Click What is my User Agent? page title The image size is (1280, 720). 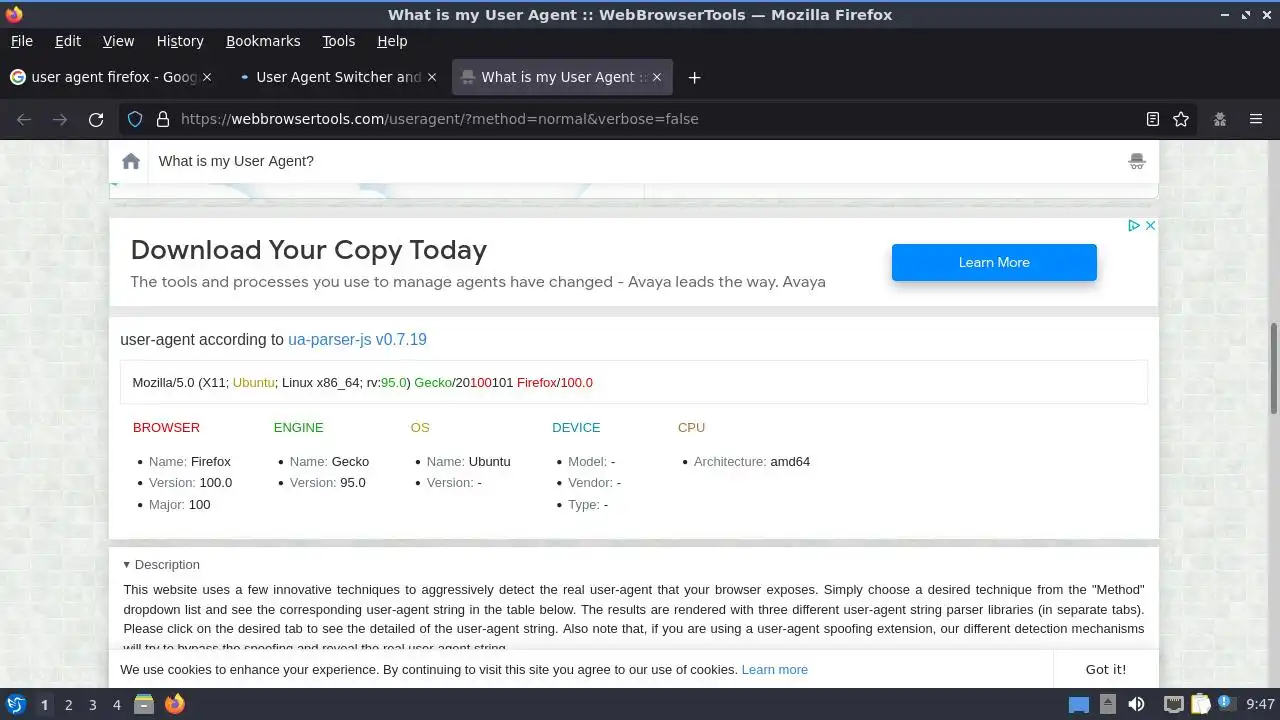236,161
